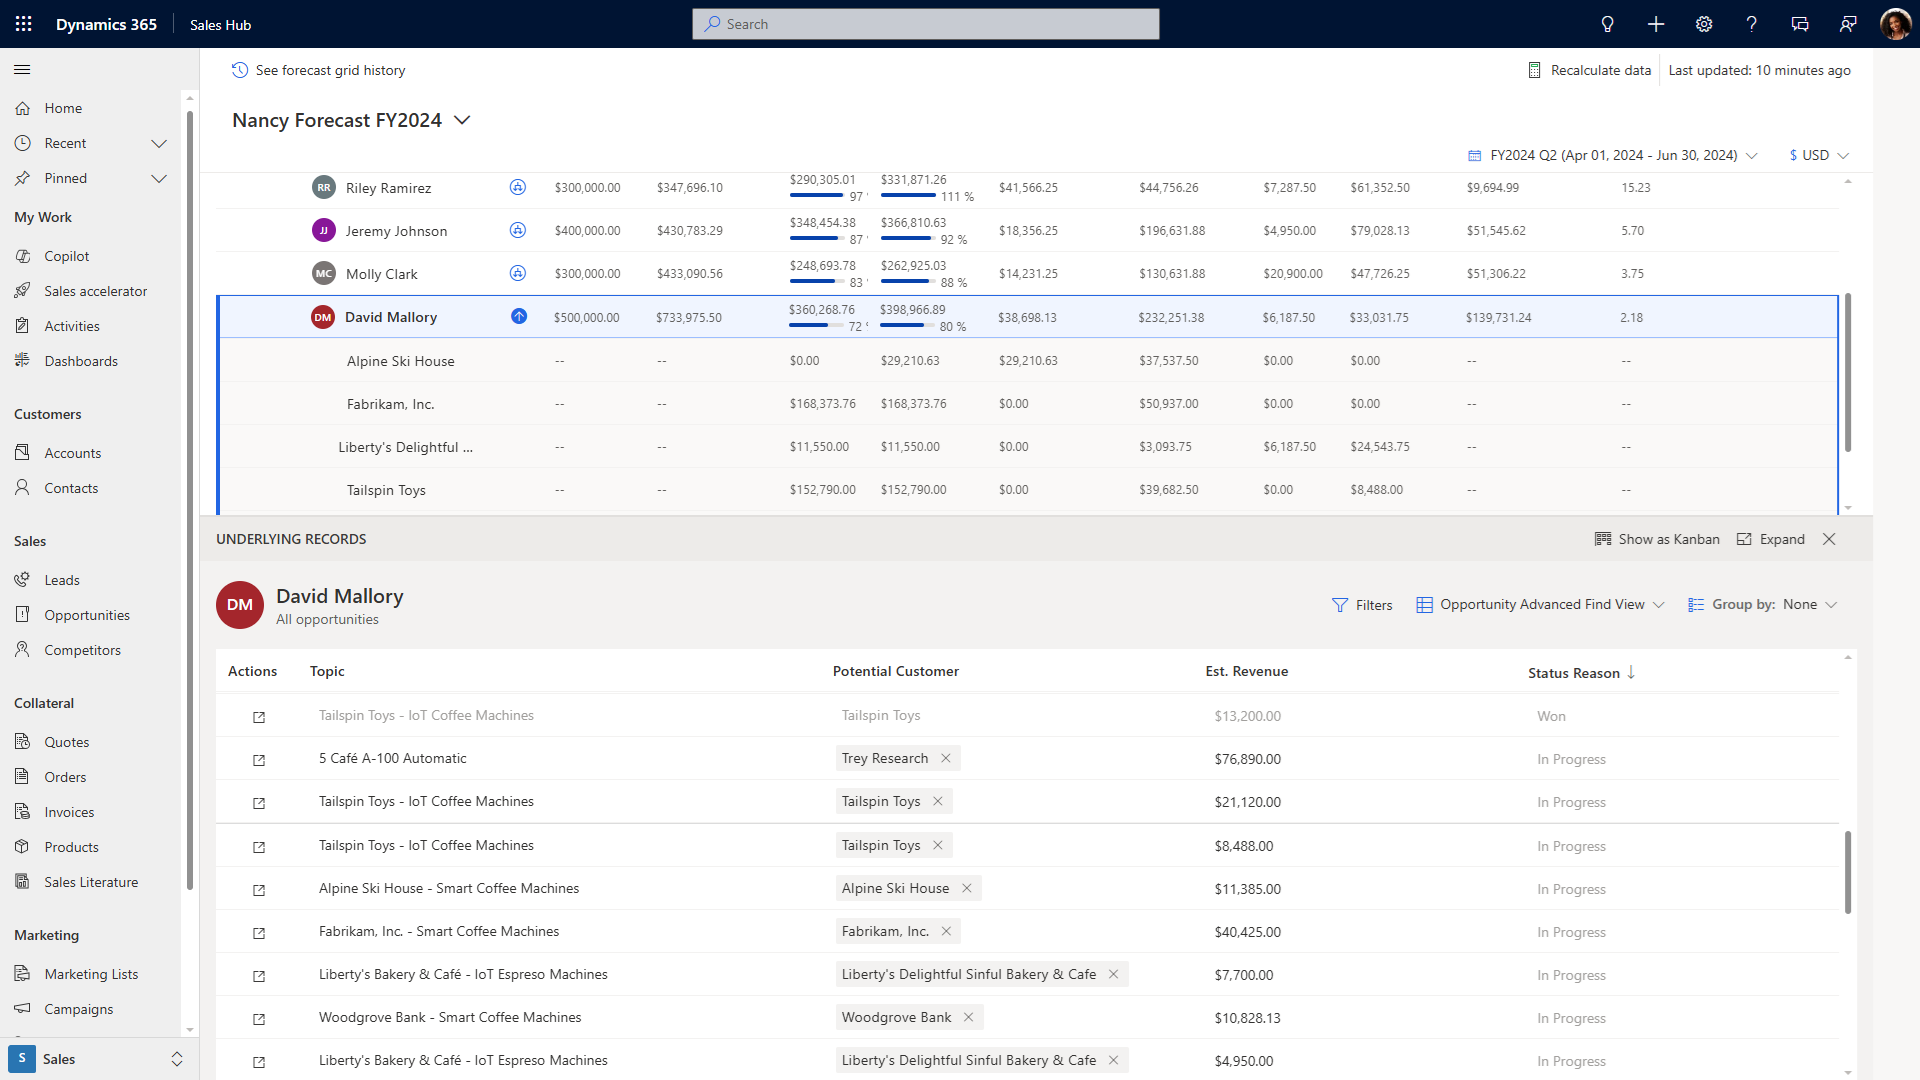Open the FY2024 Q2 period dropdown
Viewport: 1920px width, 1080px height.
pos(1614,155)
